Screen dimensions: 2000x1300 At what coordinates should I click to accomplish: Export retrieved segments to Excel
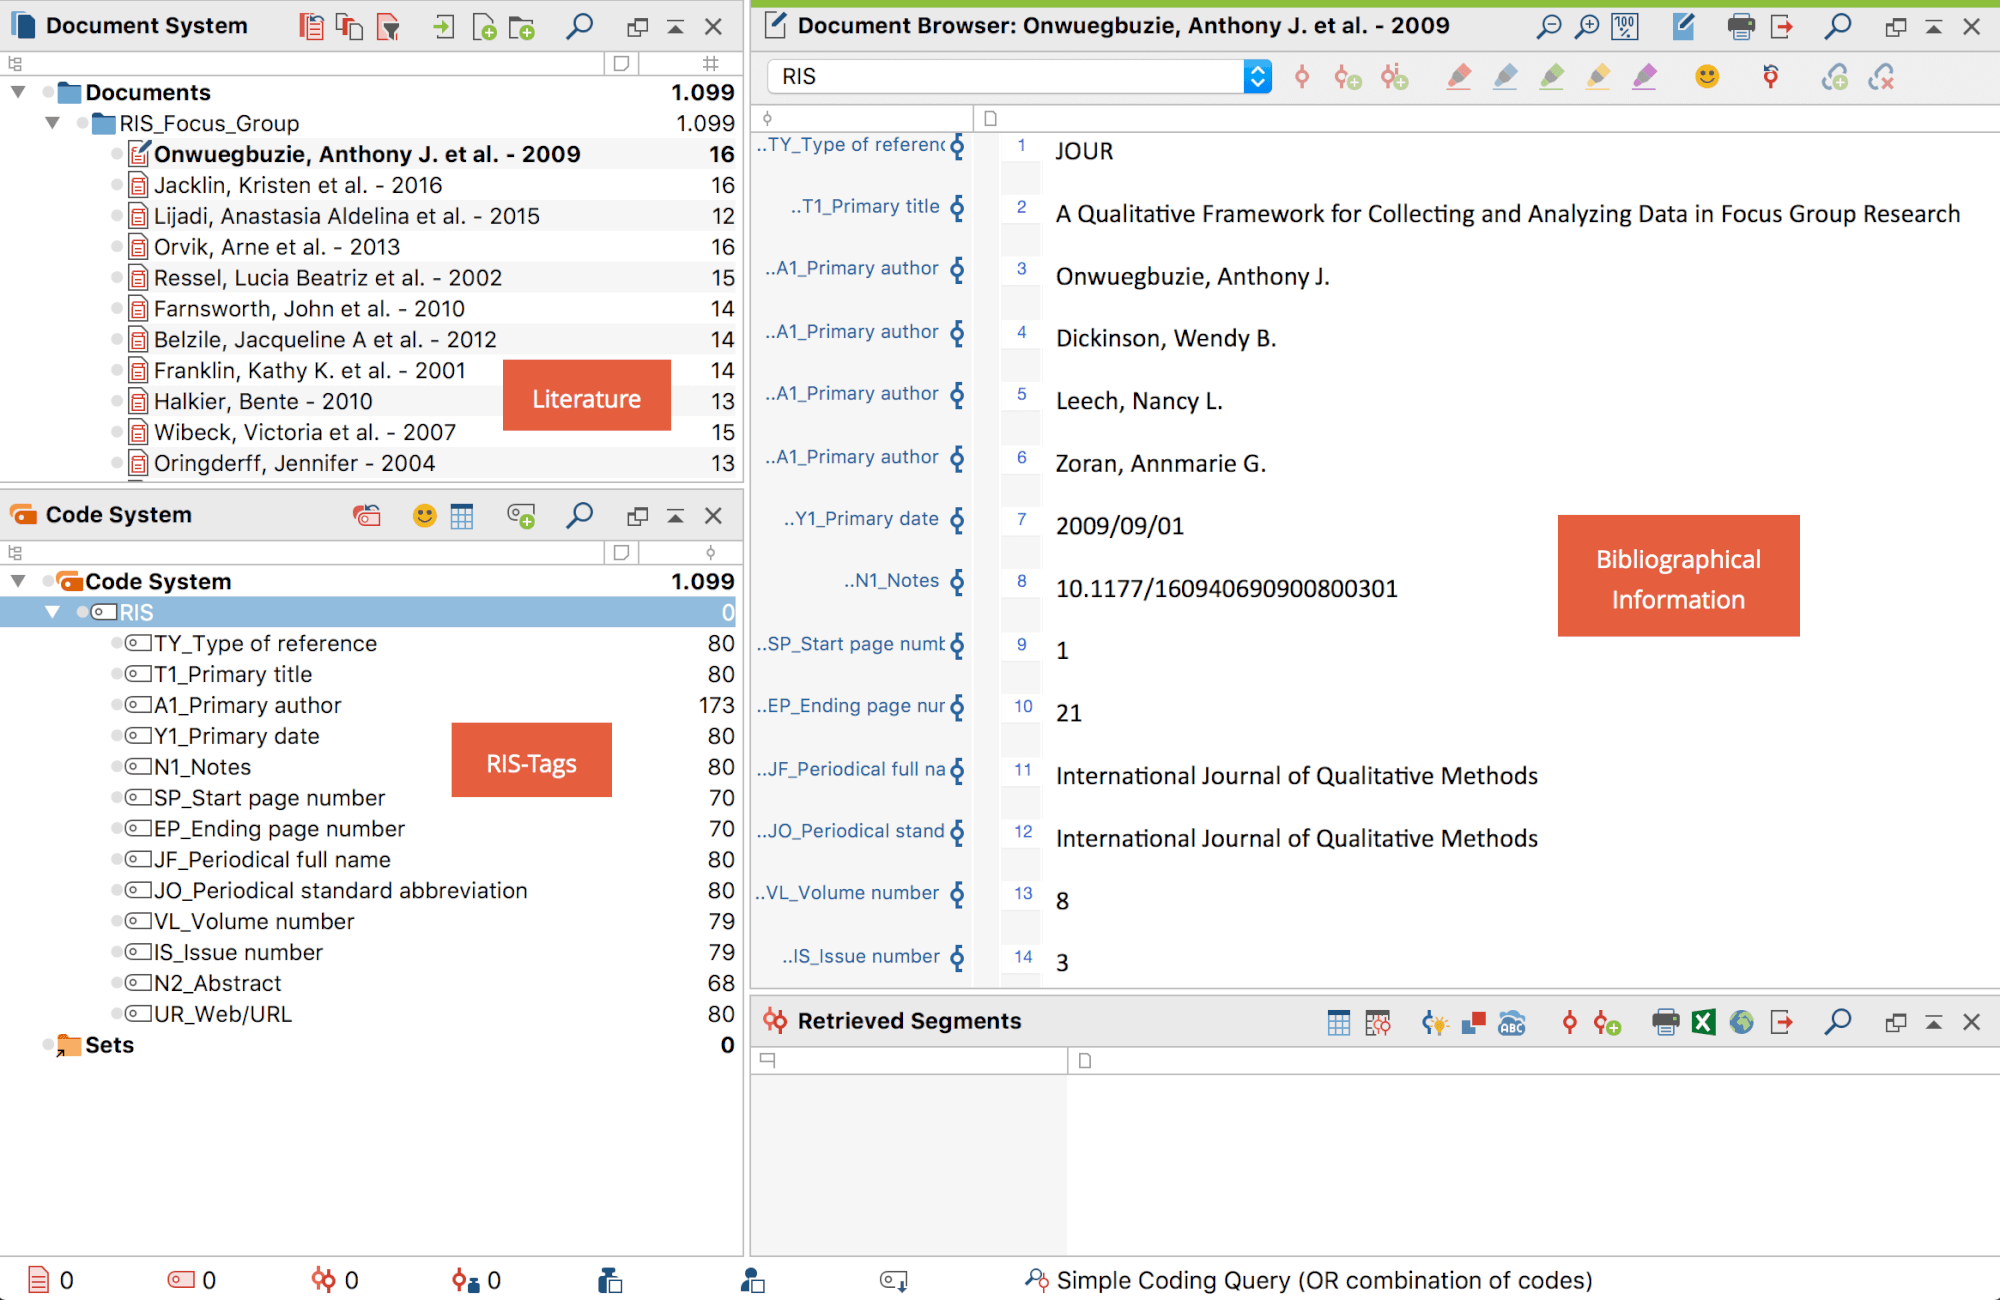click(x=1703, y=1022)
